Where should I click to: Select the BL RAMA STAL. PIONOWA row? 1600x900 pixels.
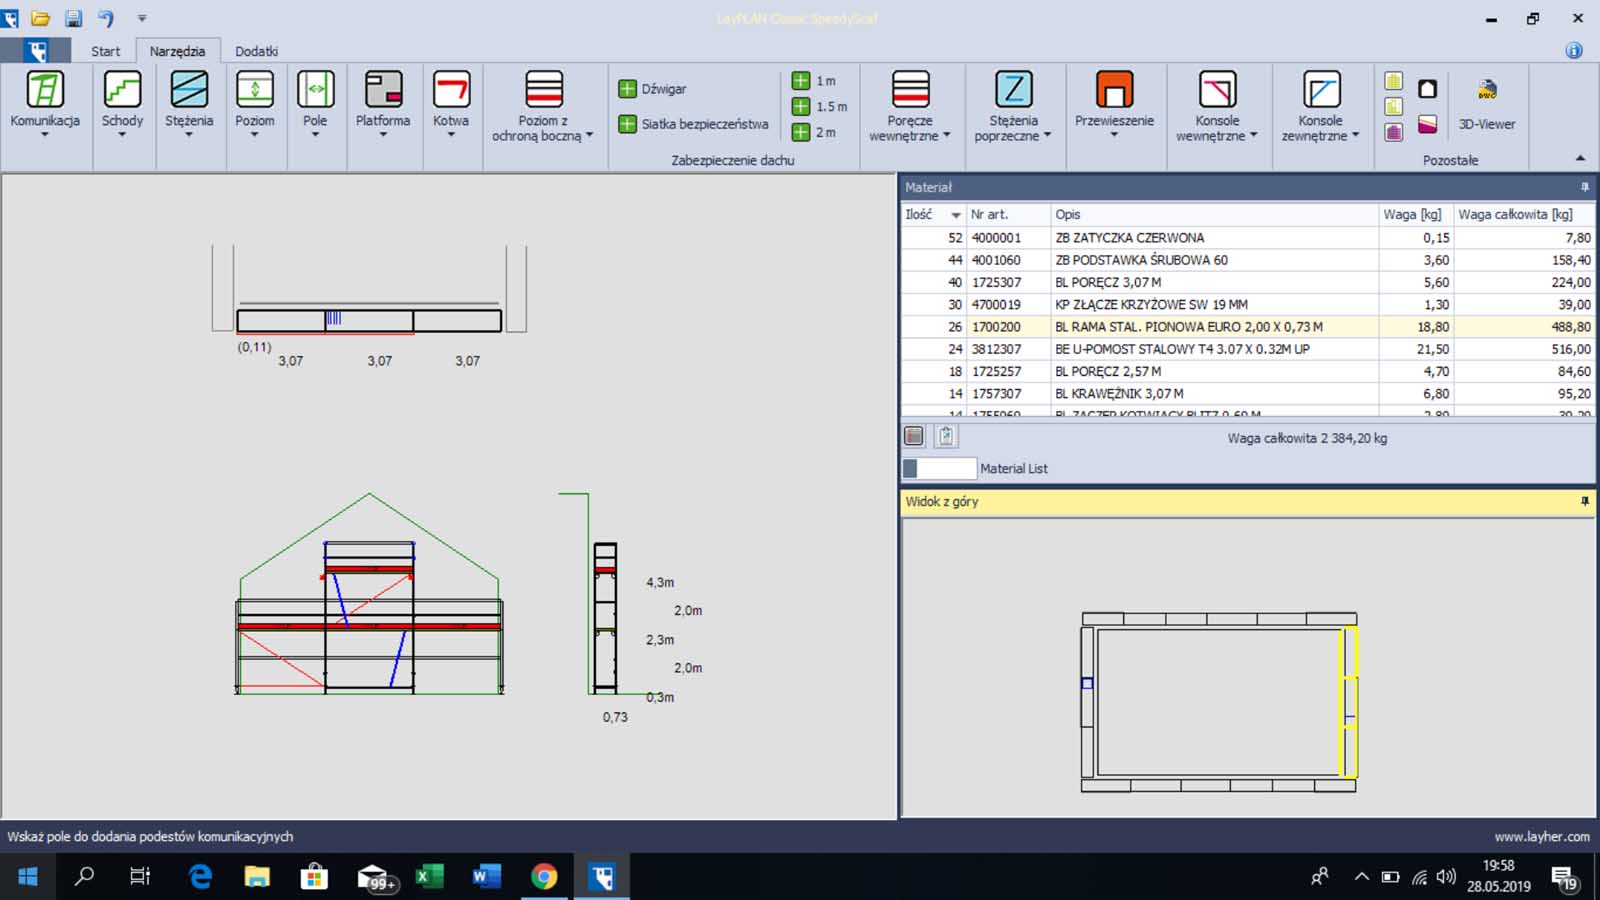[1188, 327]
